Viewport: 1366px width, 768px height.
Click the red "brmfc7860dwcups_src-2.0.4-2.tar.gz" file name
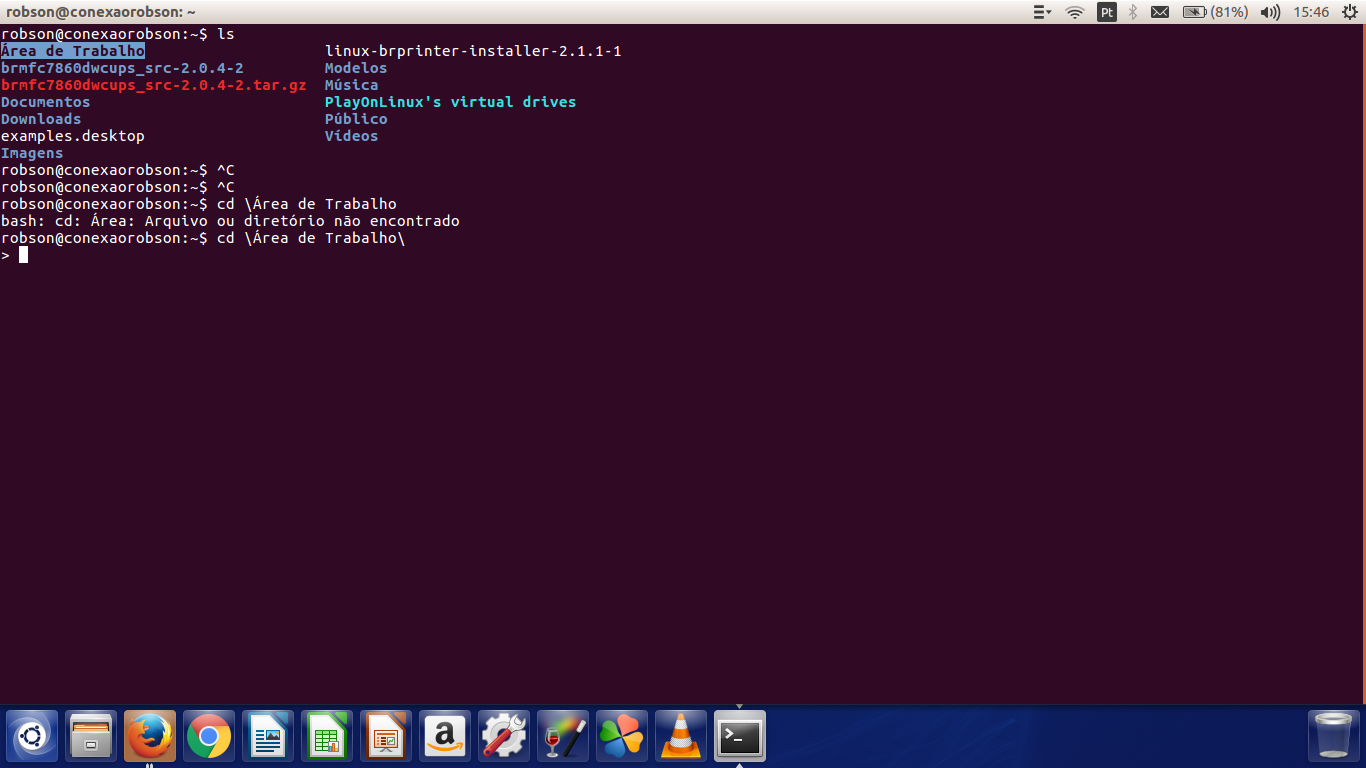[x=154, y=85]
